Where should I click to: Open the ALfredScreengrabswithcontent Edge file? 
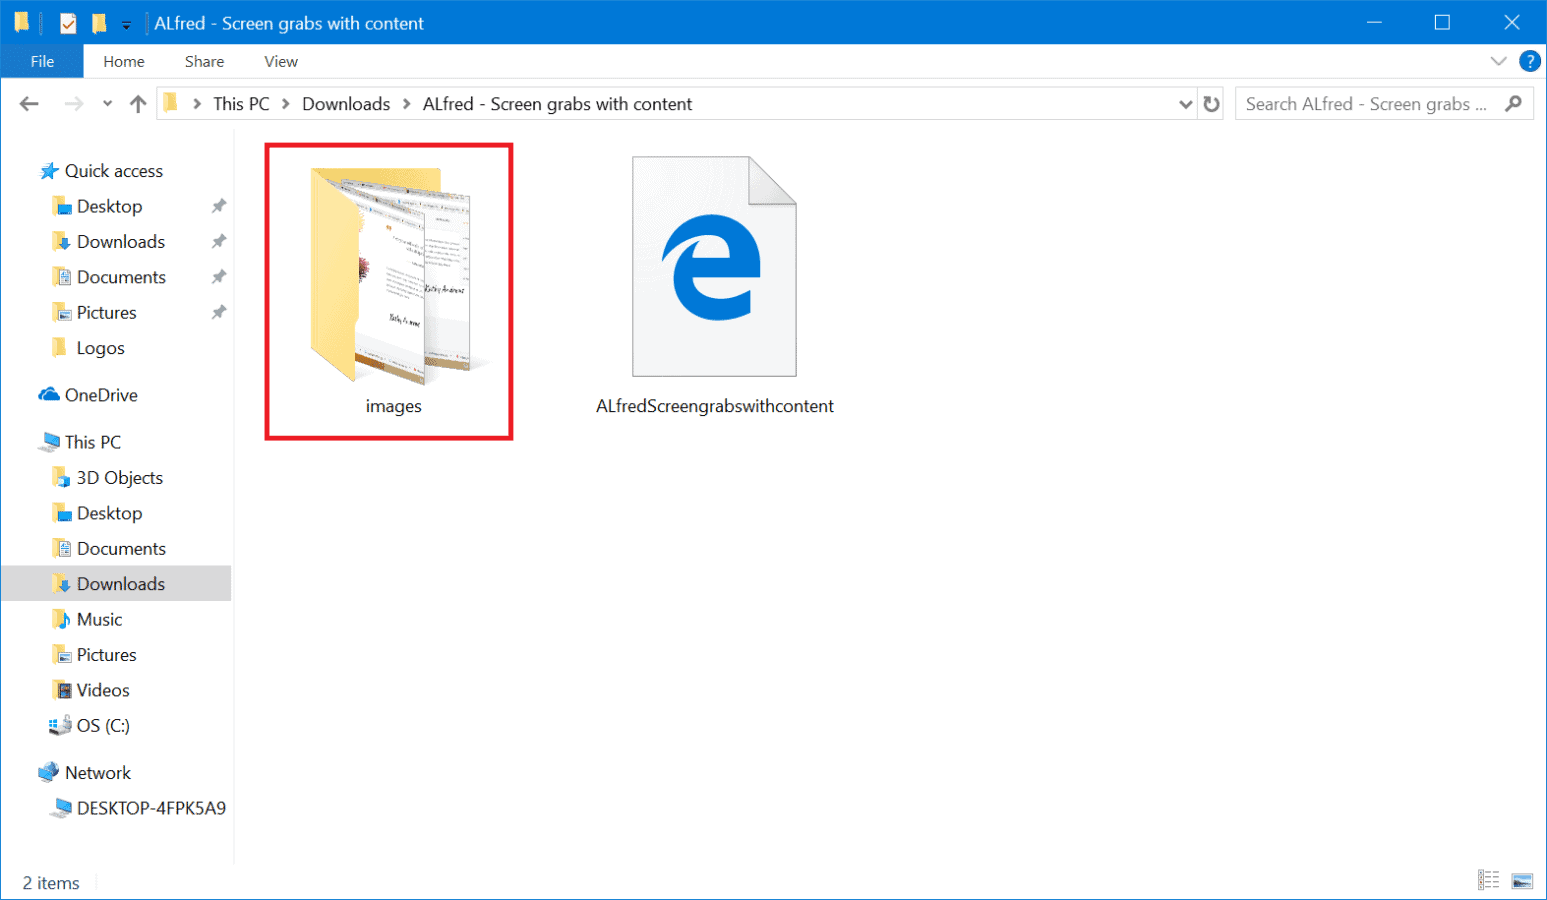tap(714, 267)
